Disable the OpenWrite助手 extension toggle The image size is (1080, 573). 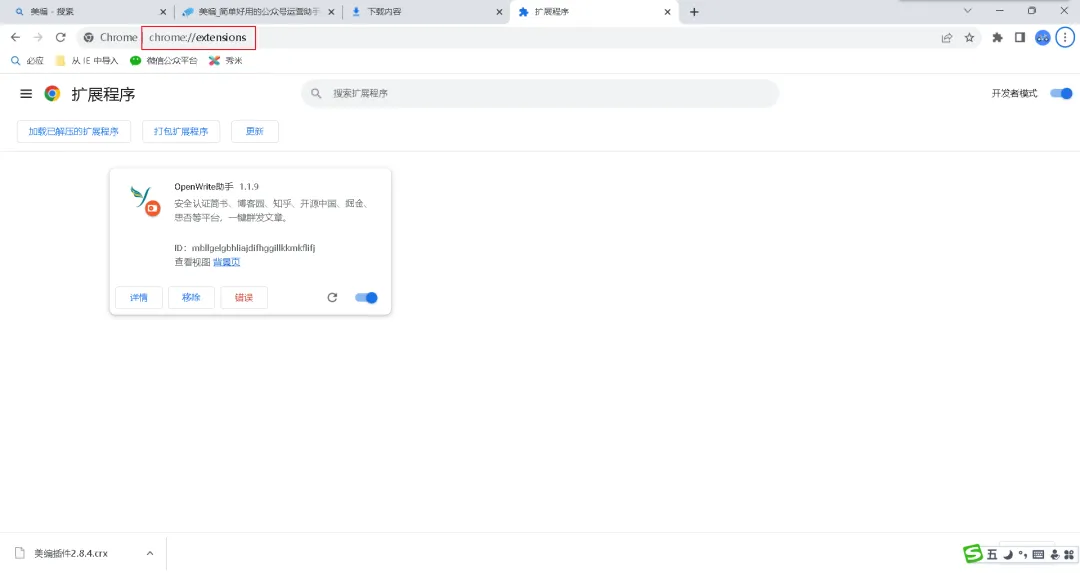click(x=366, y=298)
